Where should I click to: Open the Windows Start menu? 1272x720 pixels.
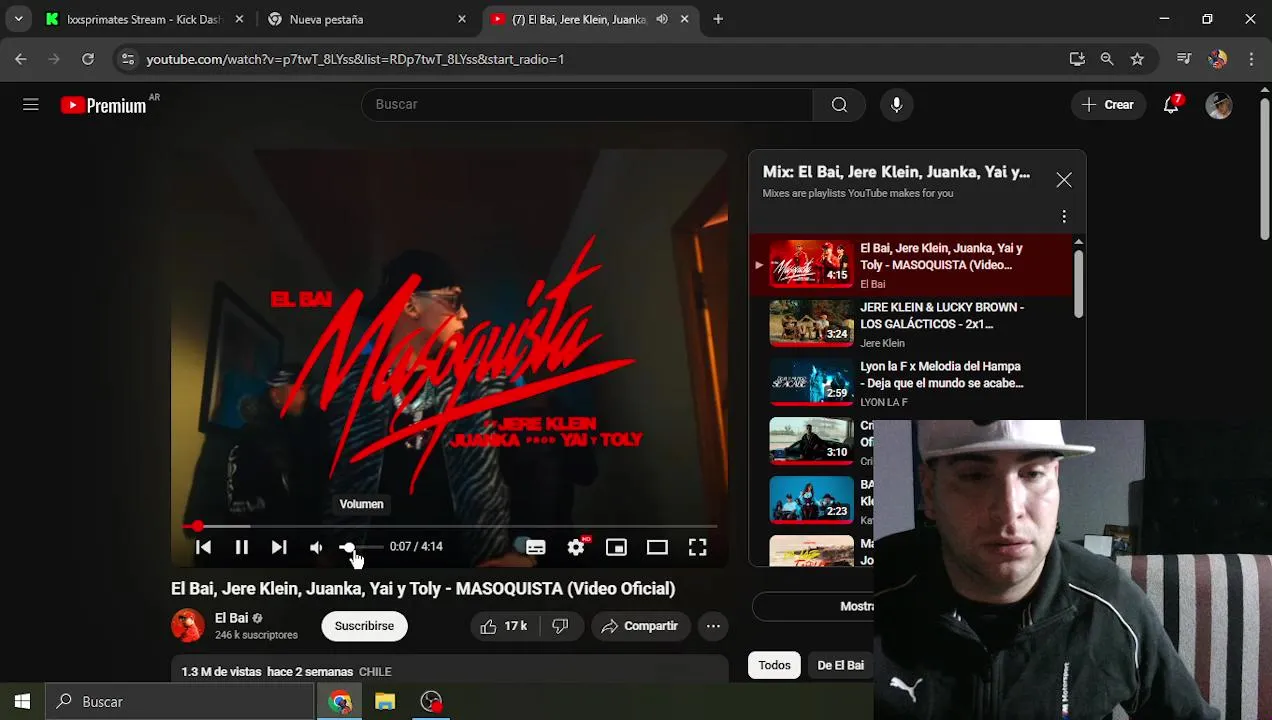(x=22, y=701)
